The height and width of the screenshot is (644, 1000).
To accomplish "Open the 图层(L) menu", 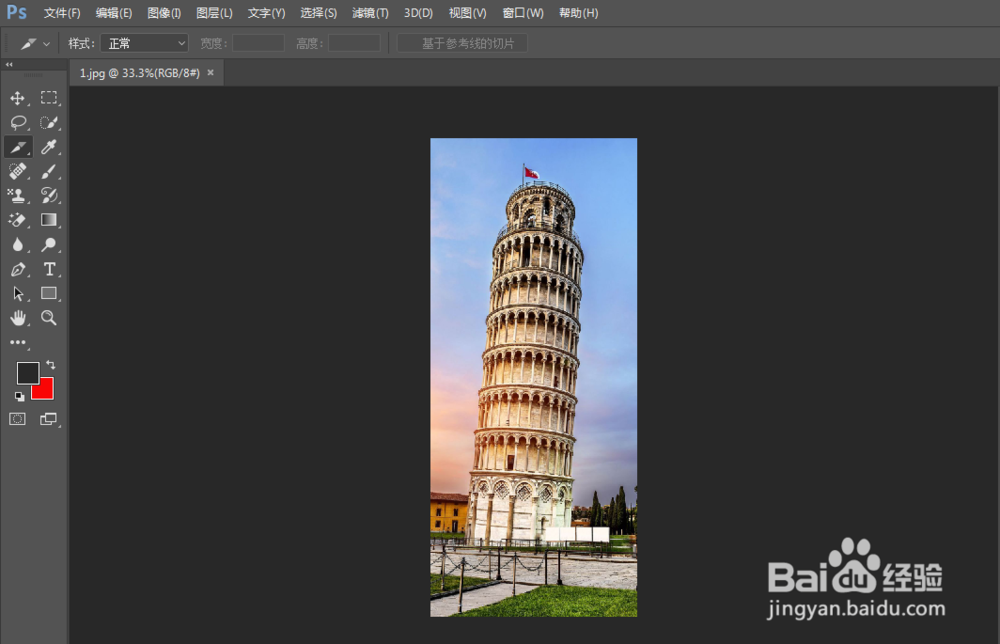I will (214, 13).
